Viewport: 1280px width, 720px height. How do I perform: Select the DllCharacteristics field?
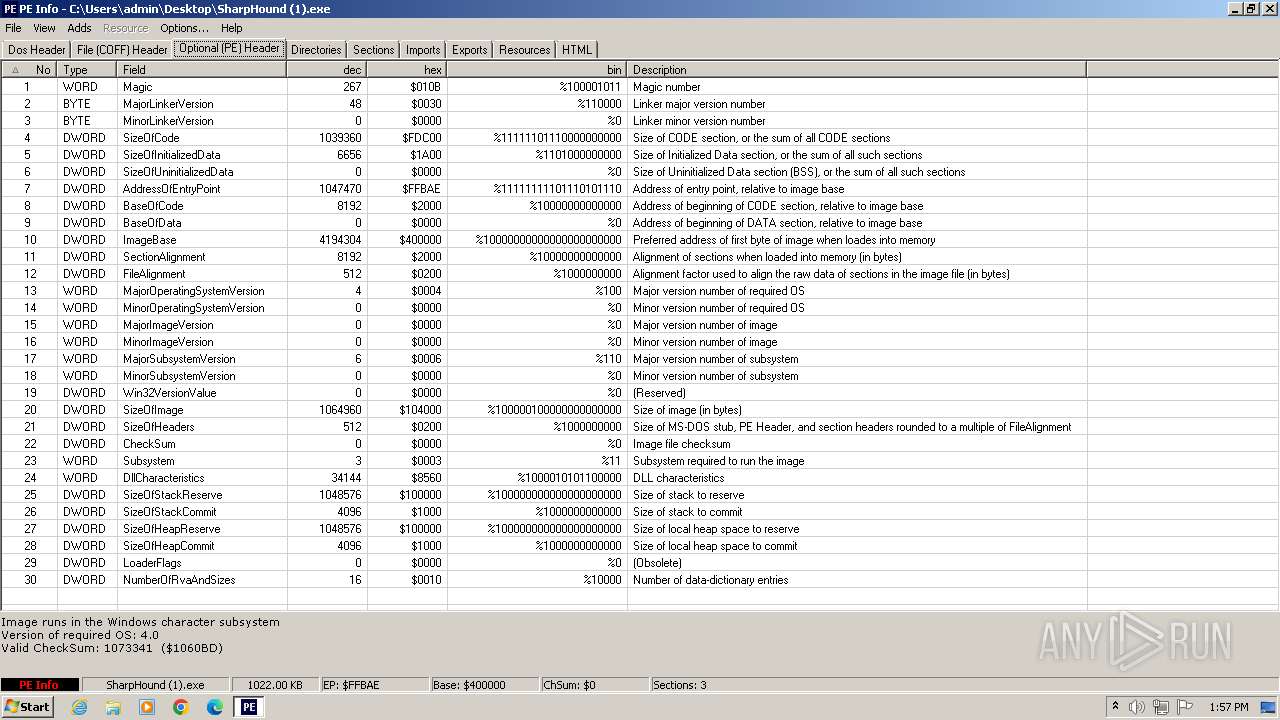[164, 478]
